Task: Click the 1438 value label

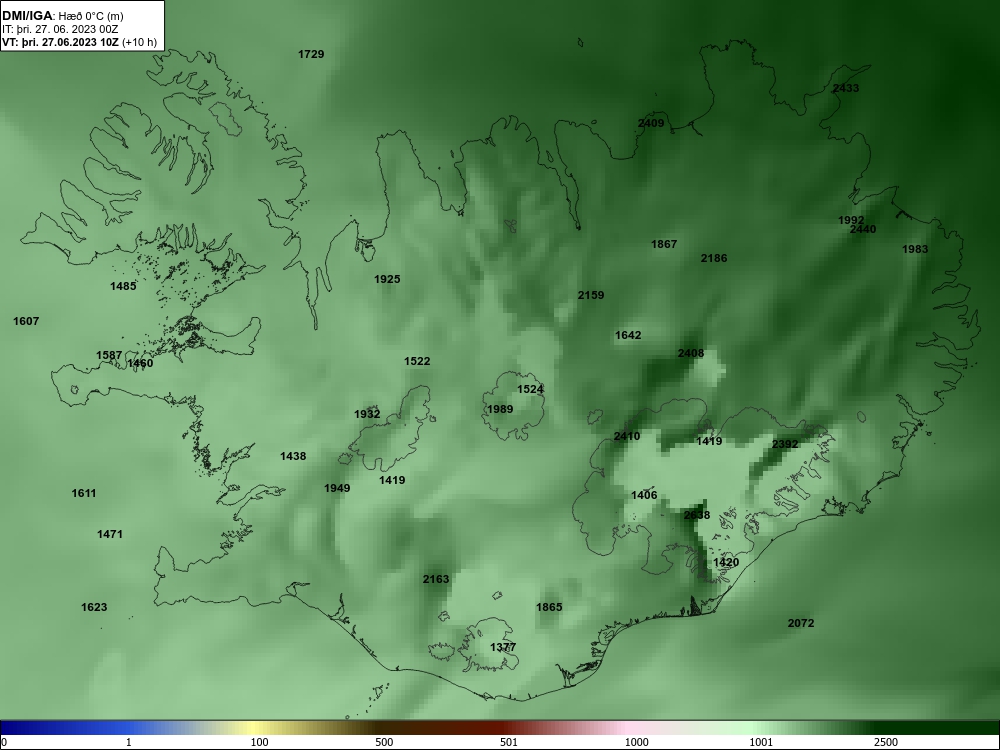Action: pyautogui.click(x=293, y=456)
